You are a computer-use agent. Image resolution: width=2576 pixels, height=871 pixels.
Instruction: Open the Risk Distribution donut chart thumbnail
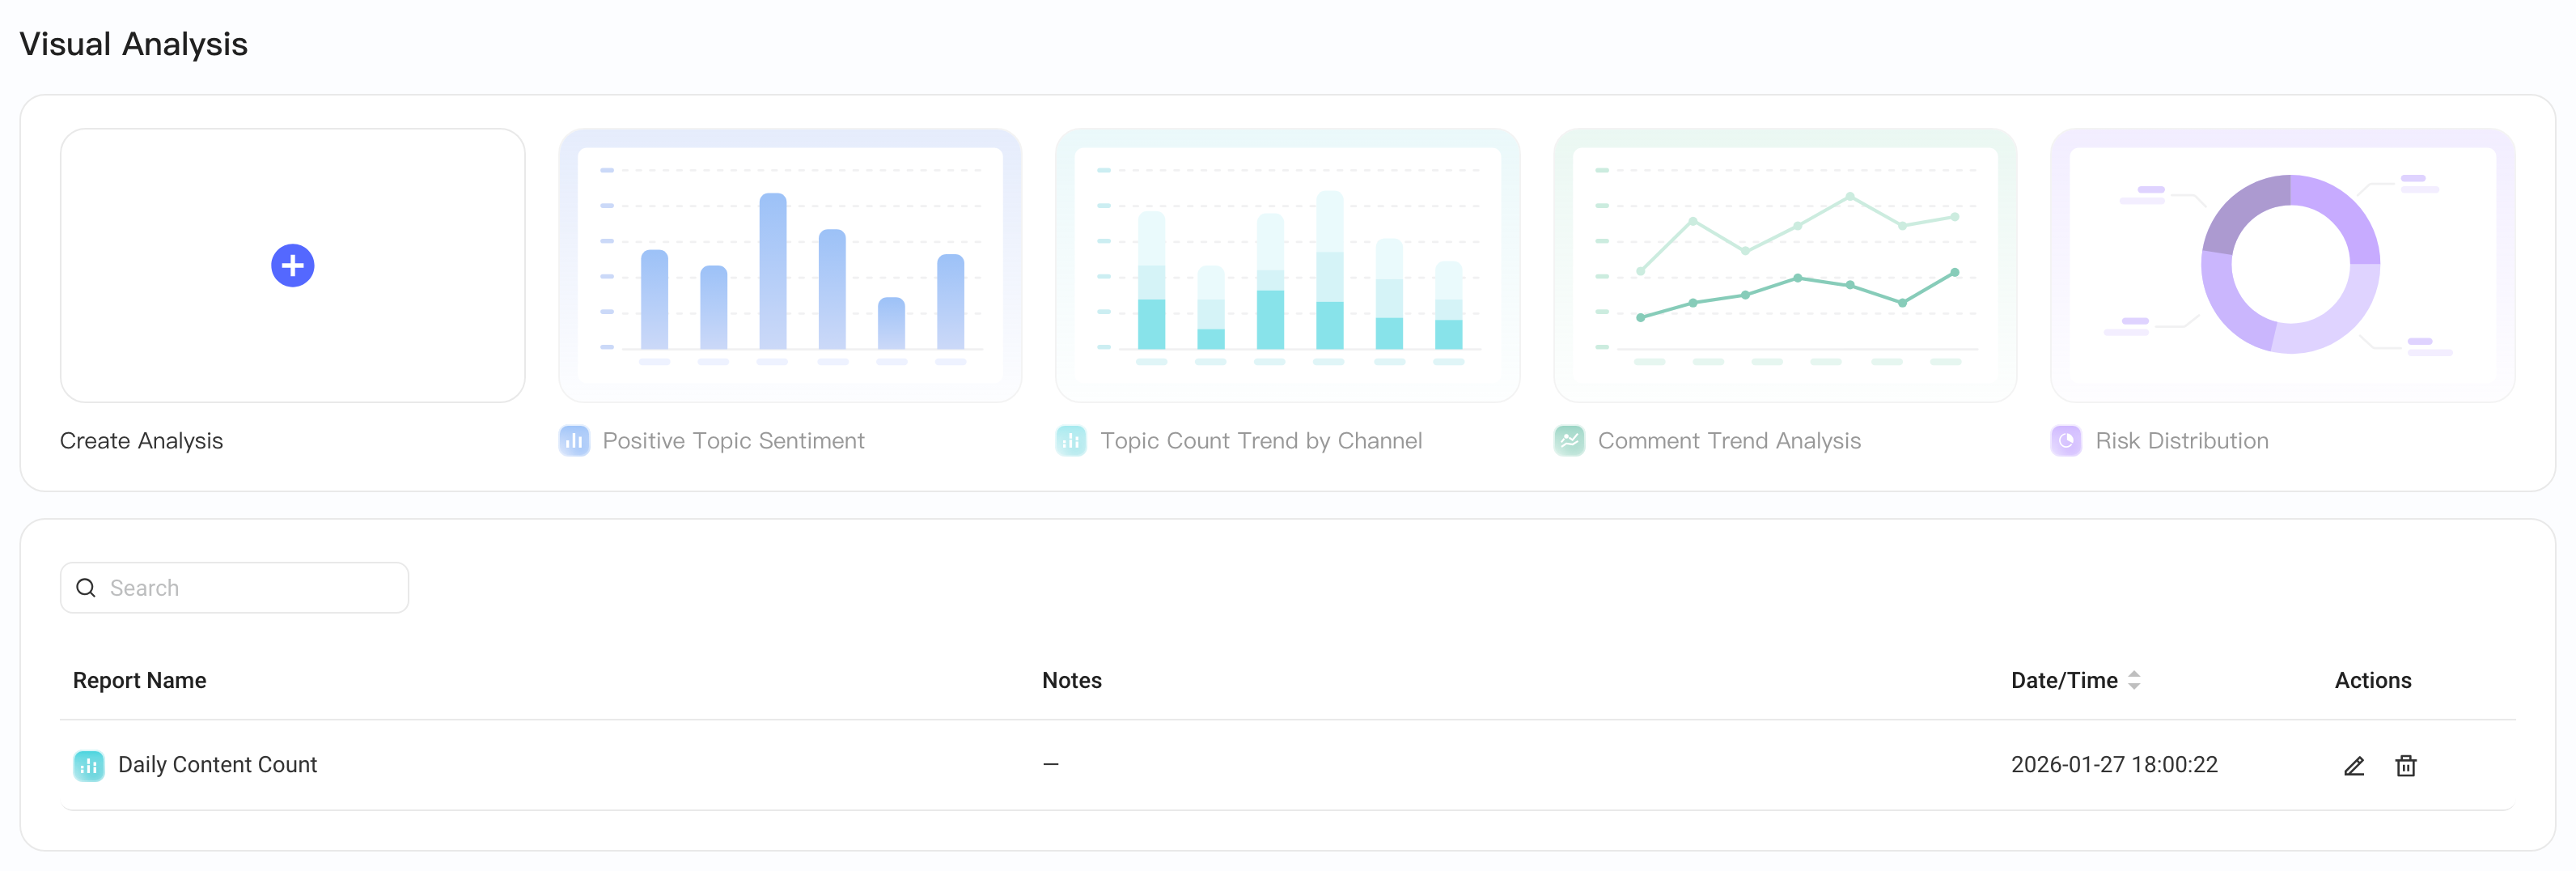pos(2283,265)
